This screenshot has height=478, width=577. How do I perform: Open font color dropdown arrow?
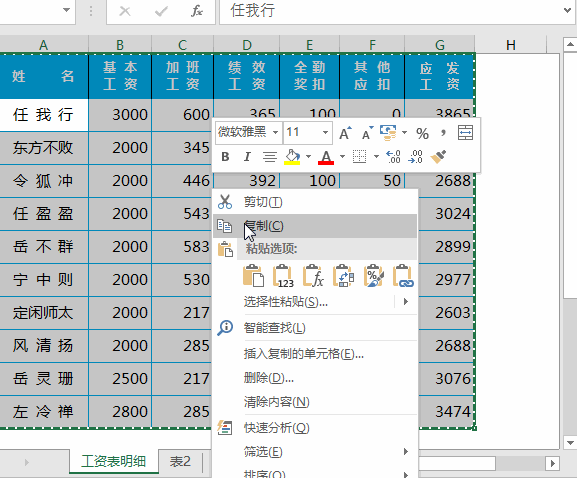[x=342, y=157]
